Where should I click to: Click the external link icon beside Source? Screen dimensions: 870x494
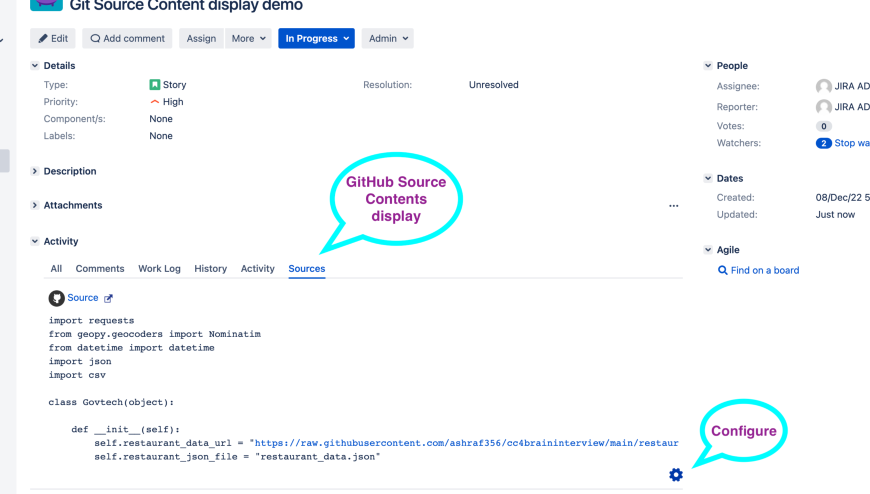point(108,299)
